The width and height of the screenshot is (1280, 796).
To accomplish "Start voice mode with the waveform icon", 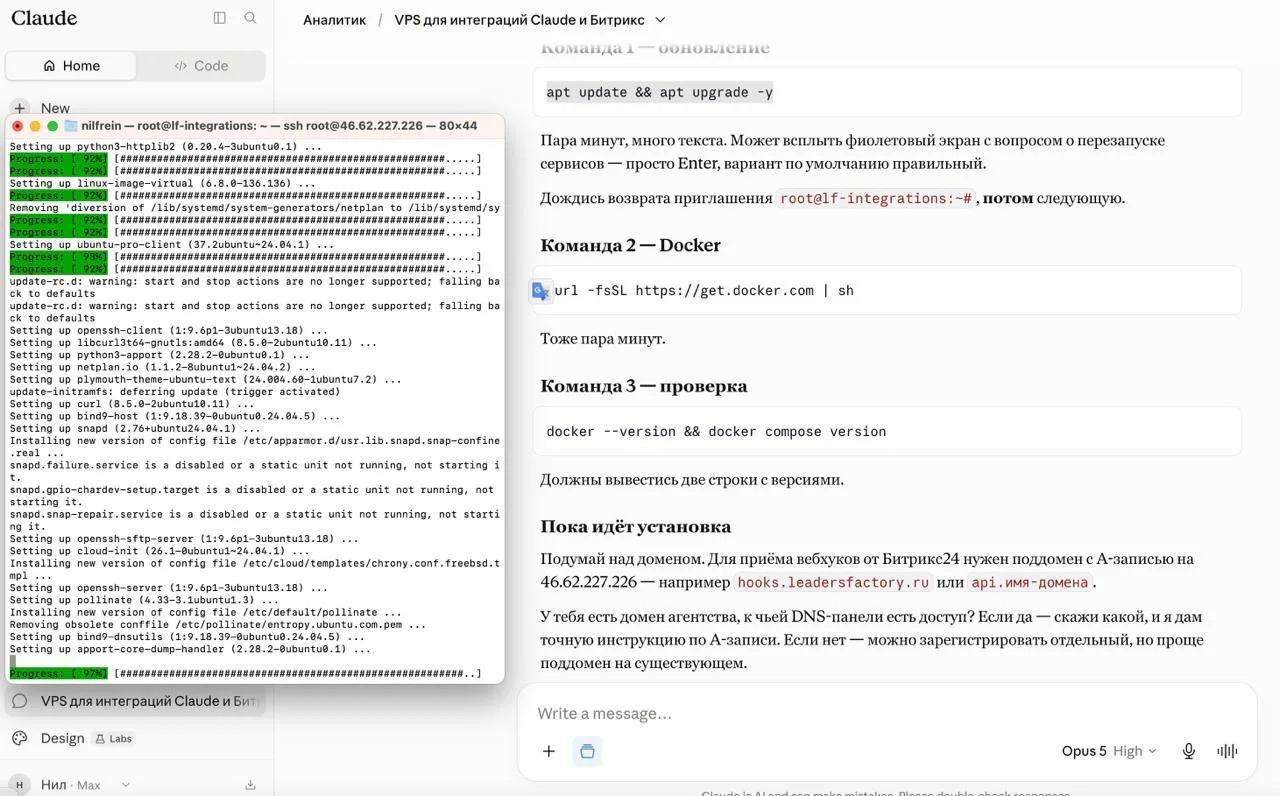I will (1227, 751).
